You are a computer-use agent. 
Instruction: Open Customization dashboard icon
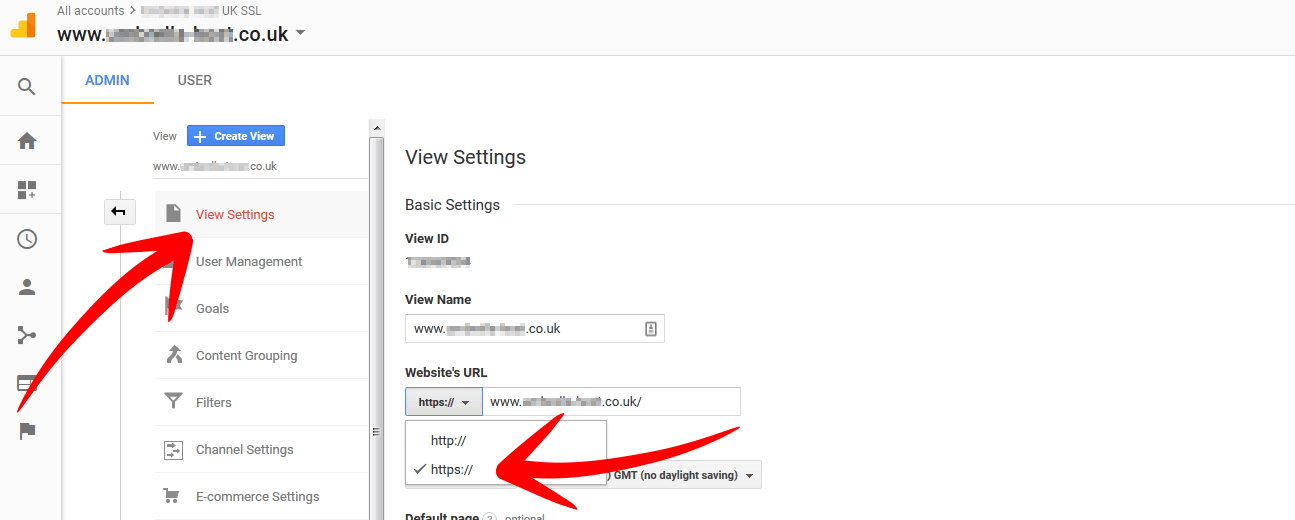coord(27,190)
